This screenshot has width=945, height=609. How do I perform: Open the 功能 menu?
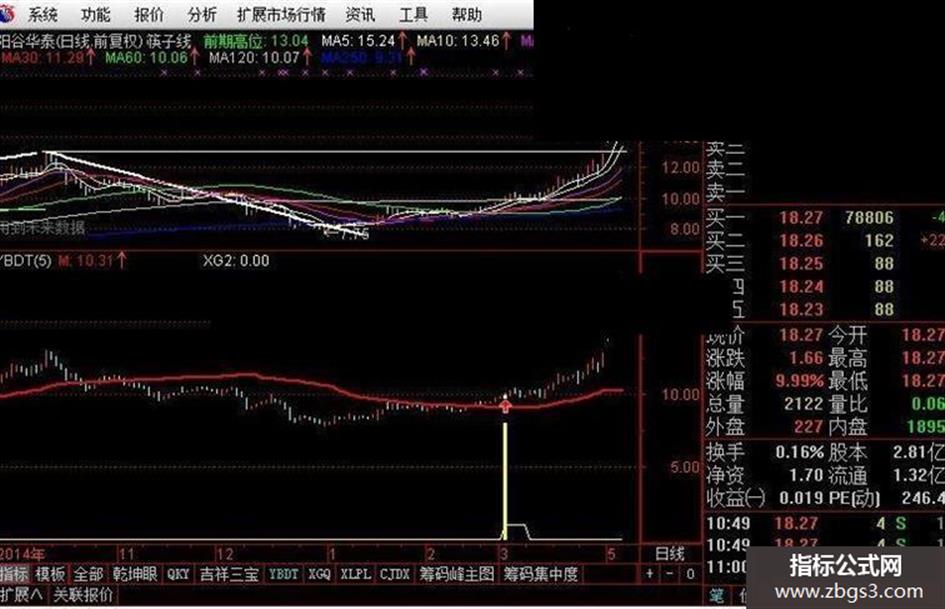(x=95, y=14)
